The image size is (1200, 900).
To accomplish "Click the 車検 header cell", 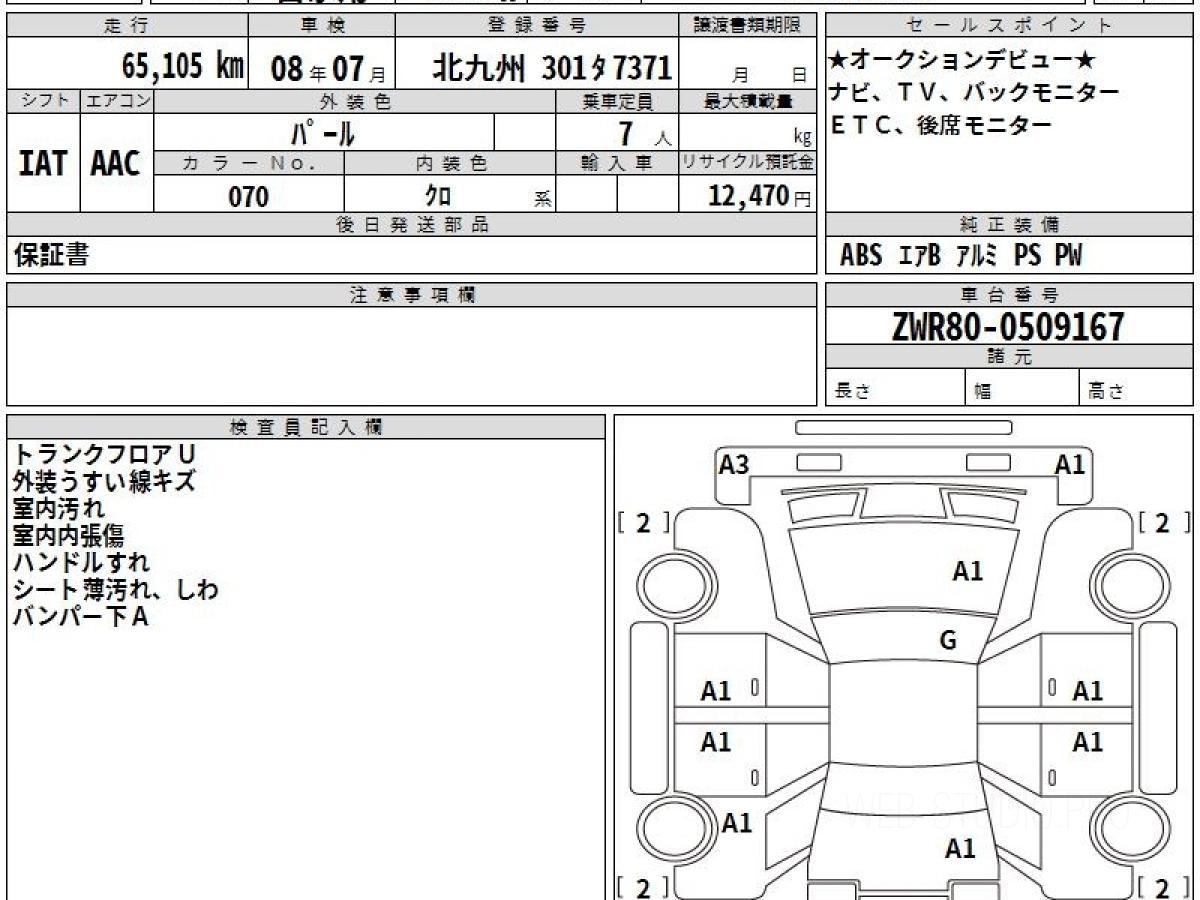I will click(x=321, y=25).
